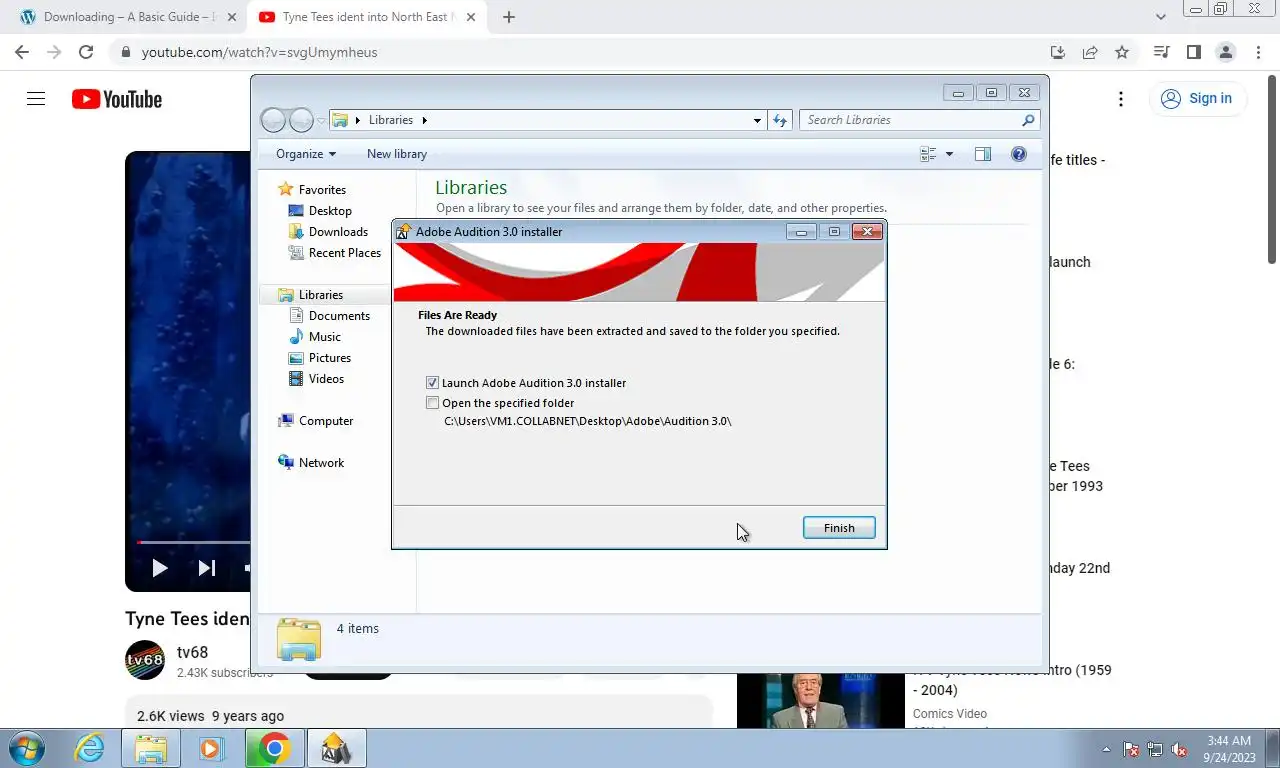Play the YouTube video

pyautogui.click(x=159, y=568)
